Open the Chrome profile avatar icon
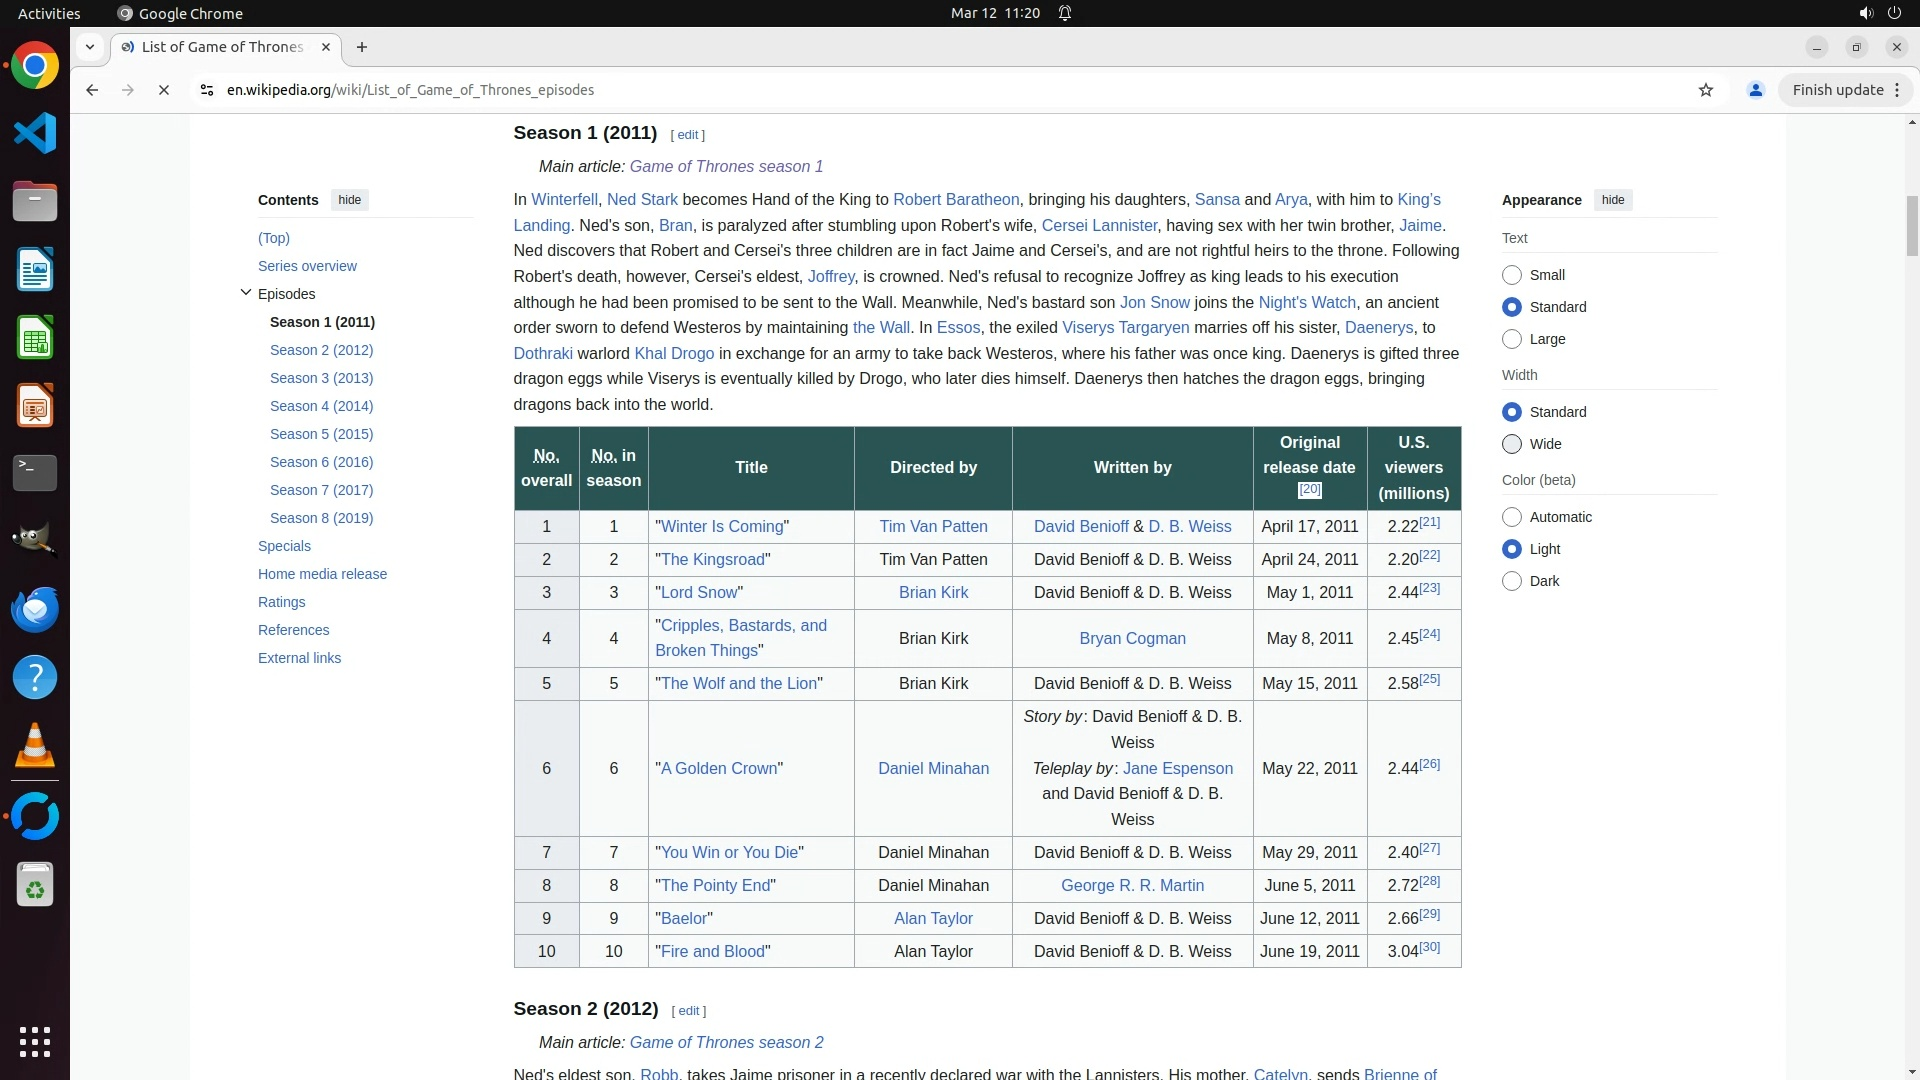1920x1080 pixels. (1755, 90)
